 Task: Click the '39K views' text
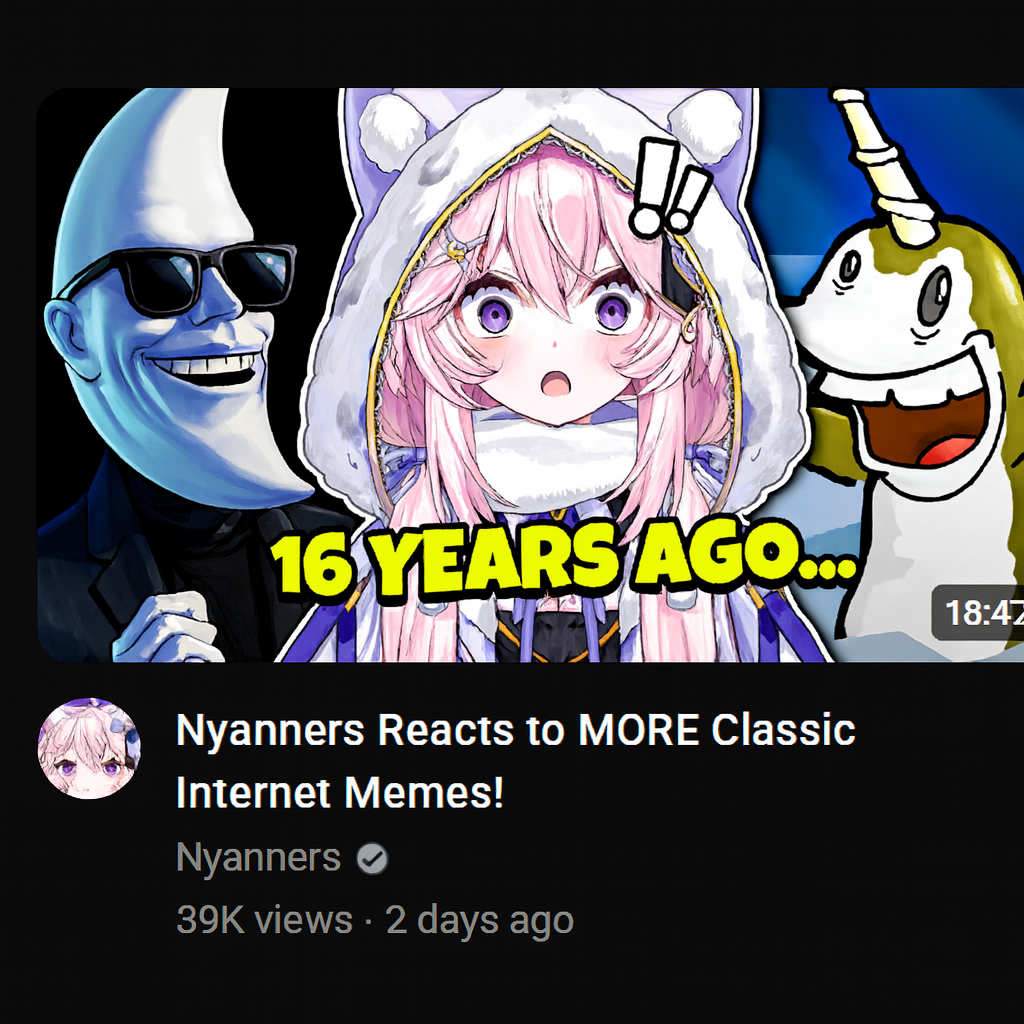click(264, 920)
